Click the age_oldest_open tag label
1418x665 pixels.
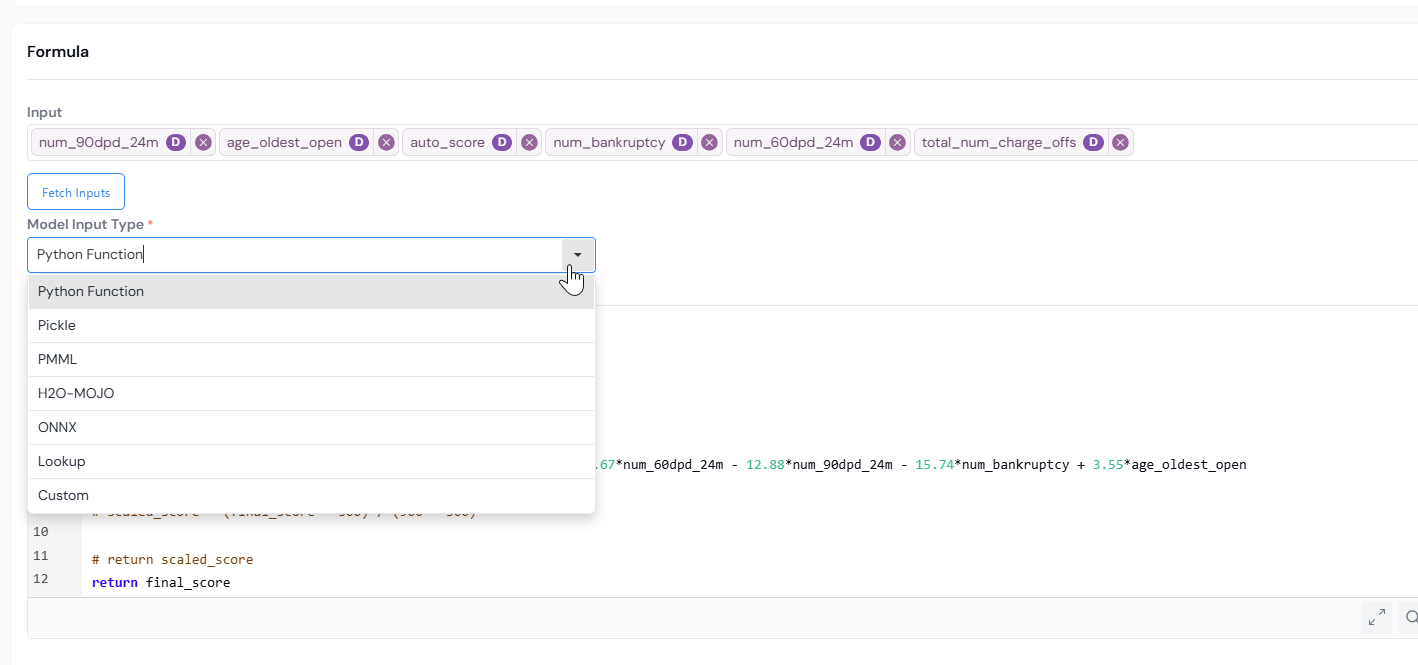pyautogui.click(x=284, y=143)
